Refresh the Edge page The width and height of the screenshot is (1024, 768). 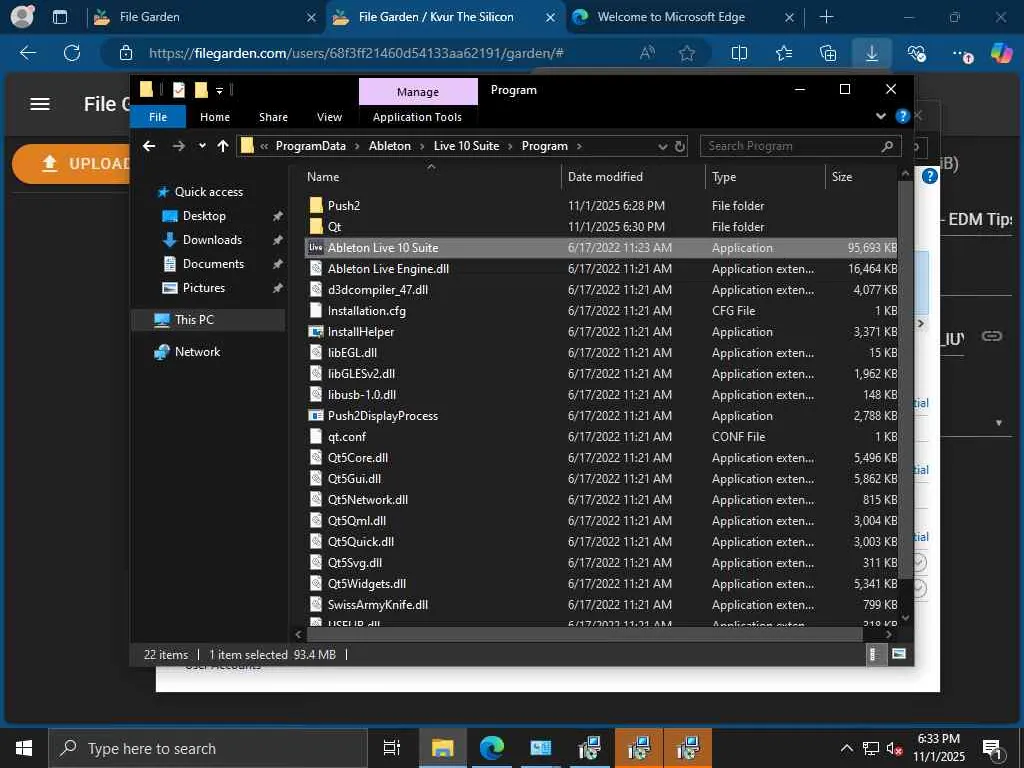click(72, 53)
